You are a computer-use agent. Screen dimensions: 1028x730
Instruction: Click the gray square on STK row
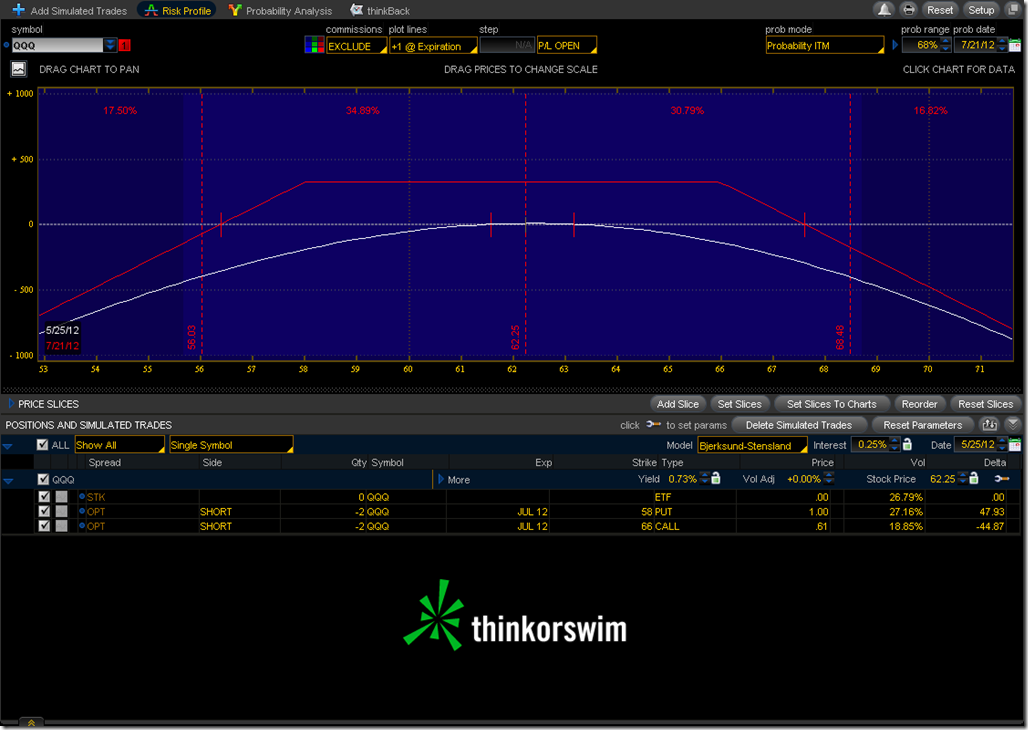pos(61,497)
